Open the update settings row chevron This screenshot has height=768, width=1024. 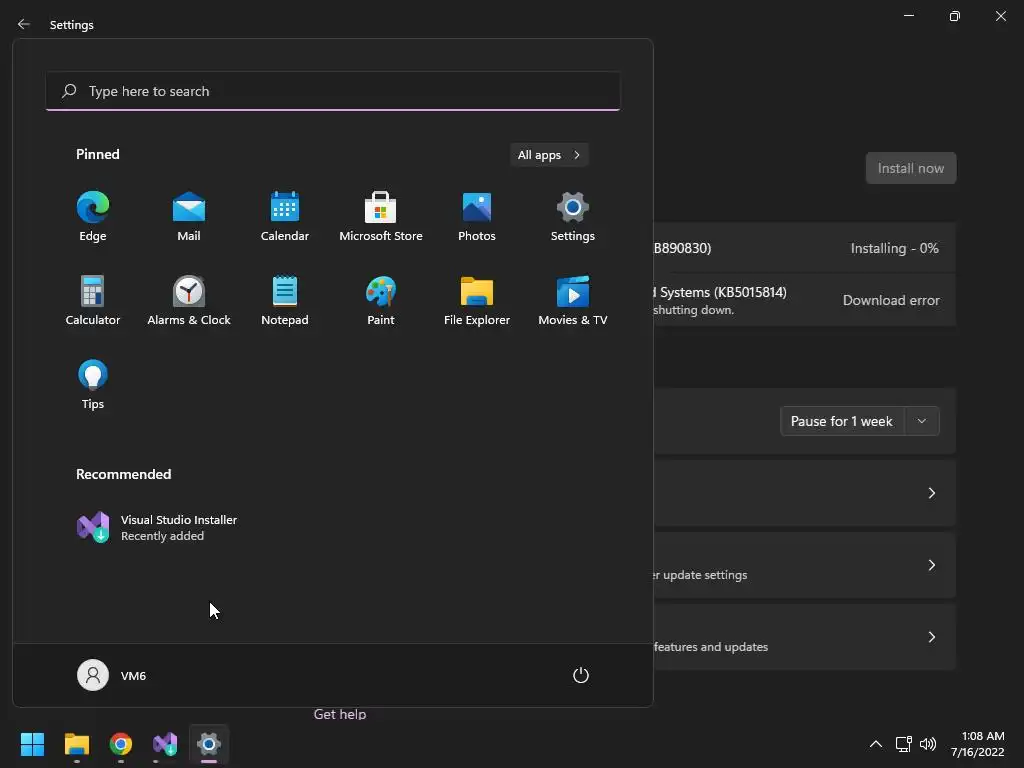tap(931, 565)
